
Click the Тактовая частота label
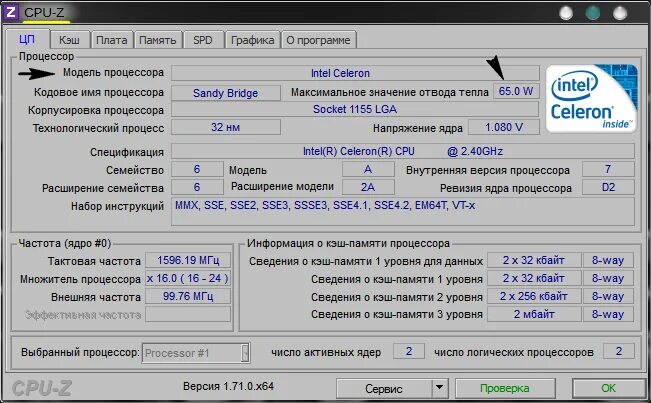94,261
